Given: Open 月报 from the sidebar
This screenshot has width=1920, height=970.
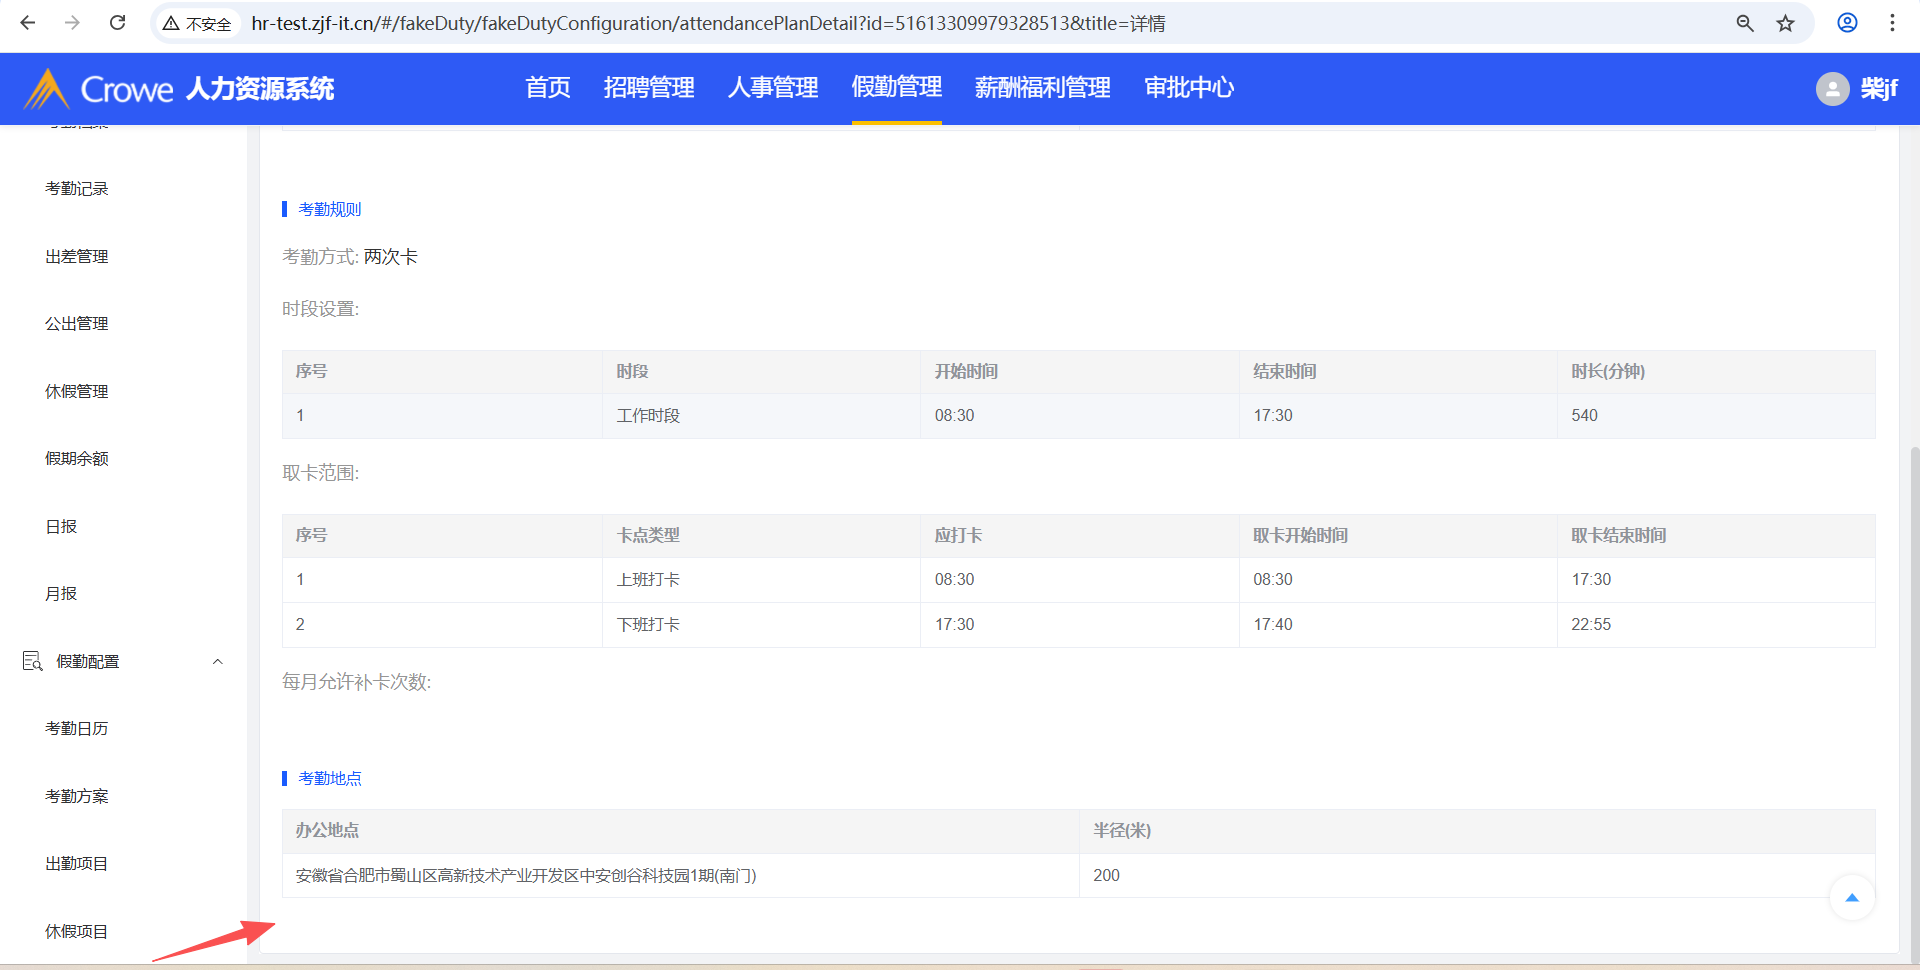Looking at the screenshot, I should point(61,593).
